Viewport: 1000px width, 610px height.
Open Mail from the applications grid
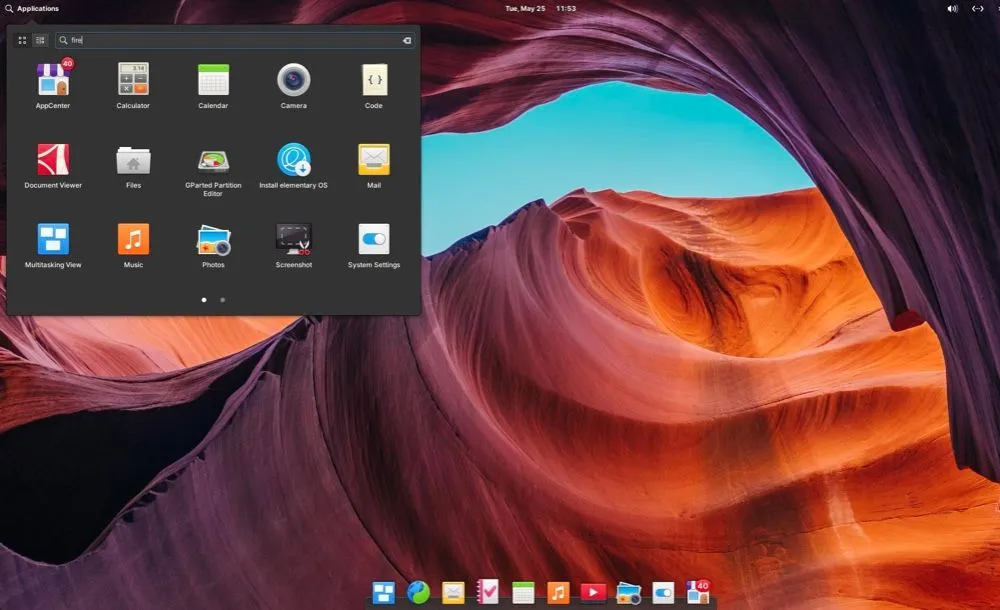coord(374,165)
